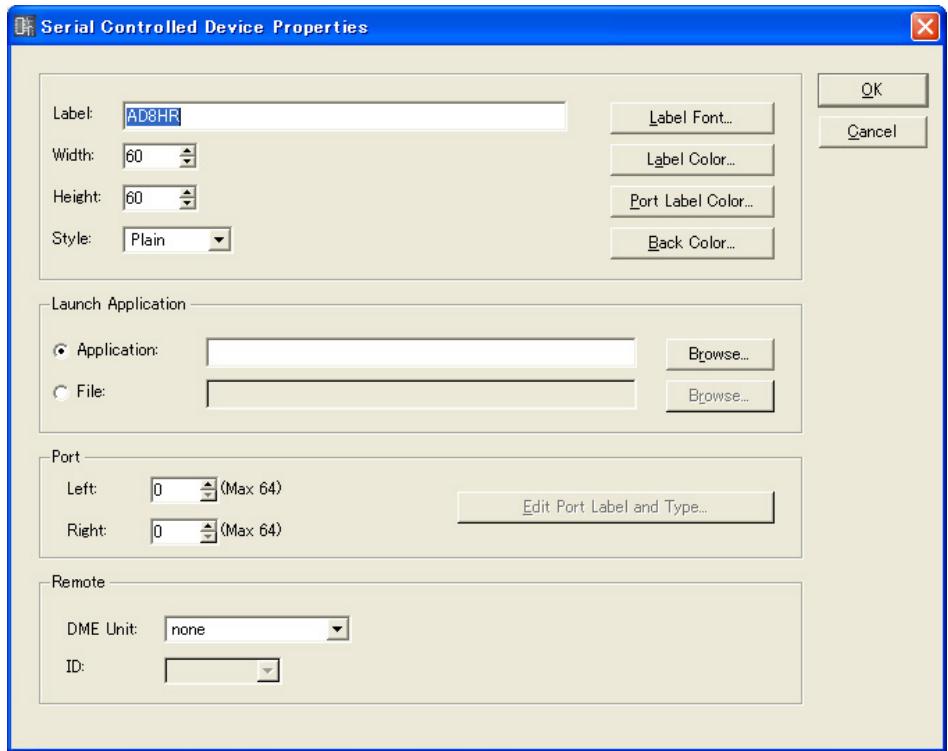Open the Port Label Color picker
This screenshot has height=751, width=948.
(x=692, y=201)
